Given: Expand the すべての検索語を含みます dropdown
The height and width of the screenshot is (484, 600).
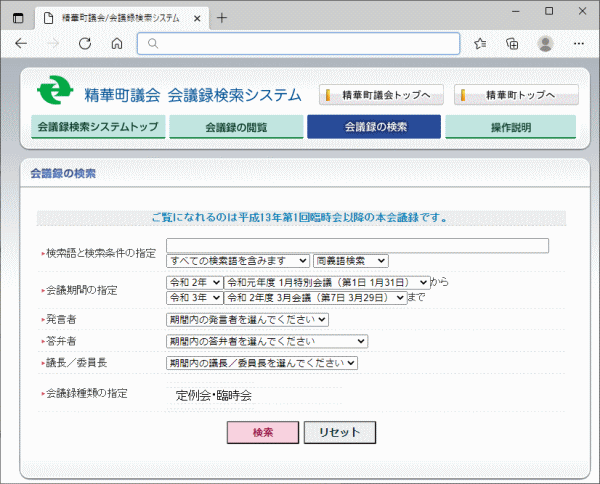Looking at the screenshot, I should point(238,261).
